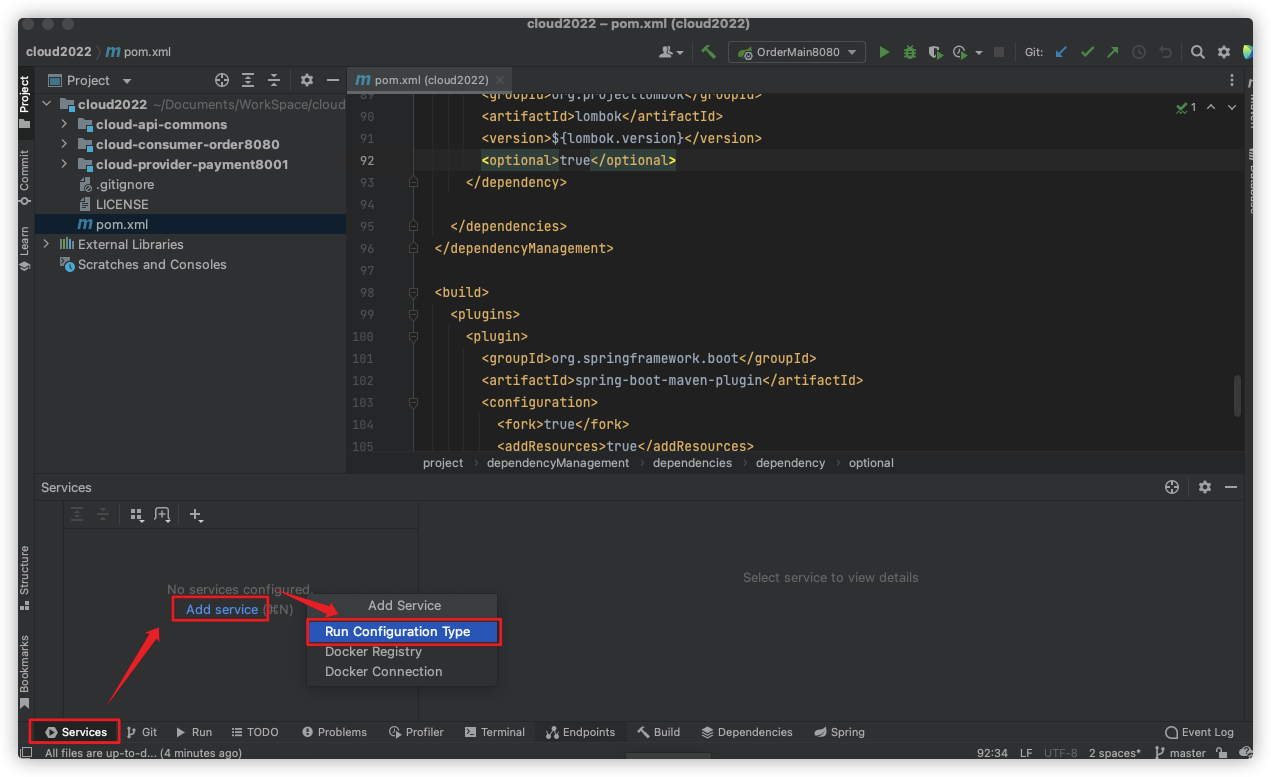Open the Event Log button
This screenshot has width=1271, height=777.
1200,732
